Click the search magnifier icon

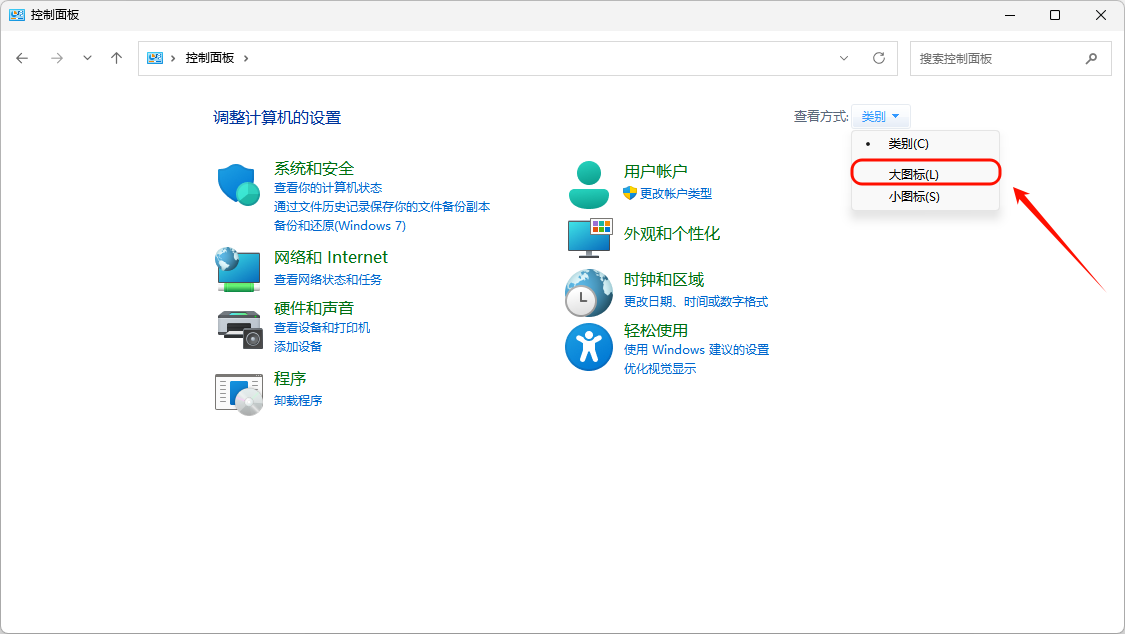click(x=1091, y=59)
